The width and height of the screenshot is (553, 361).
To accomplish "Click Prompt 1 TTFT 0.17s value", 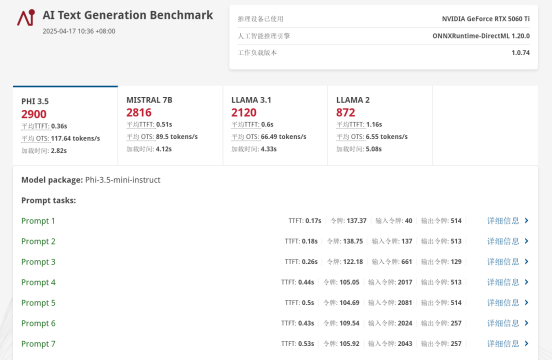I will click(313, 221).
